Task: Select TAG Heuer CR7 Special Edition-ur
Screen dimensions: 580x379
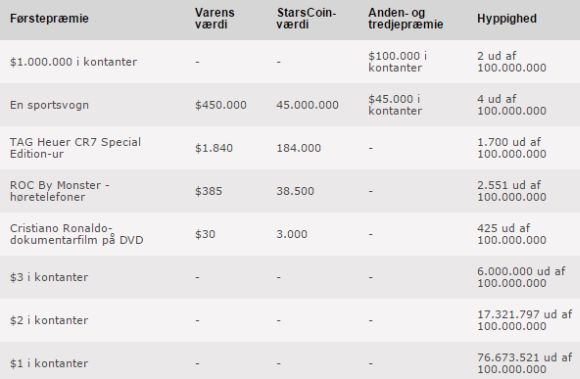Action: 75,148
